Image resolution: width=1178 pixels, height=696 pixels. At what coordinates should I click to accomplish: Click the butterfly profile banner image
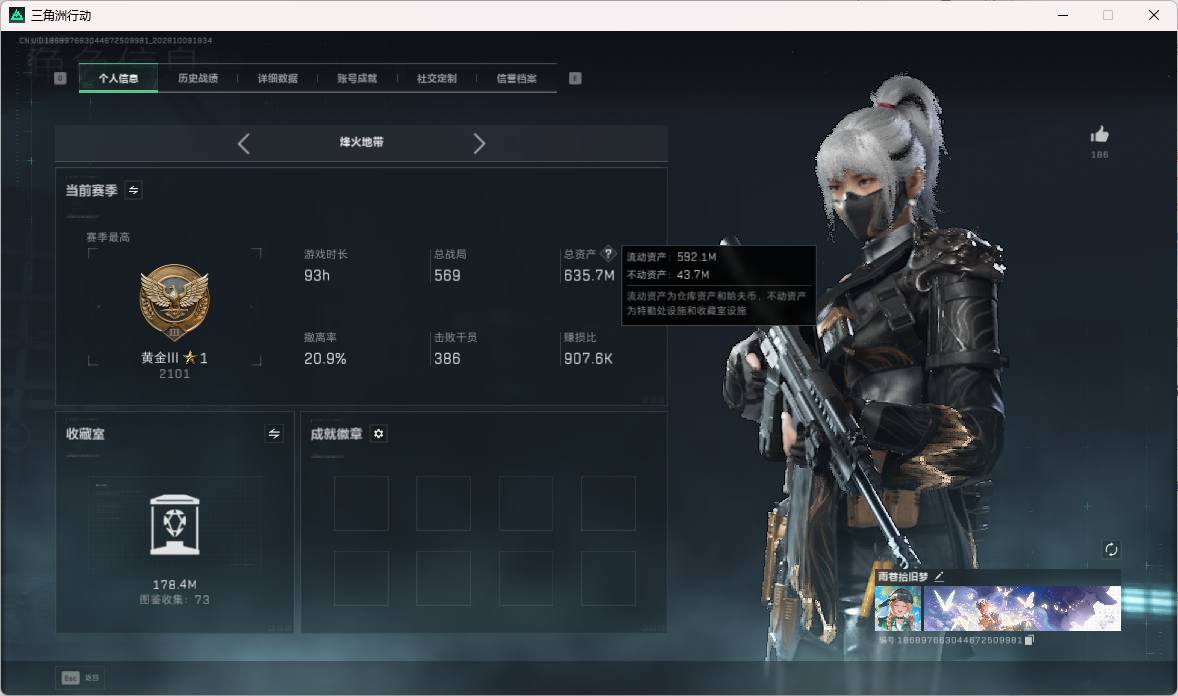[1022, 609]
